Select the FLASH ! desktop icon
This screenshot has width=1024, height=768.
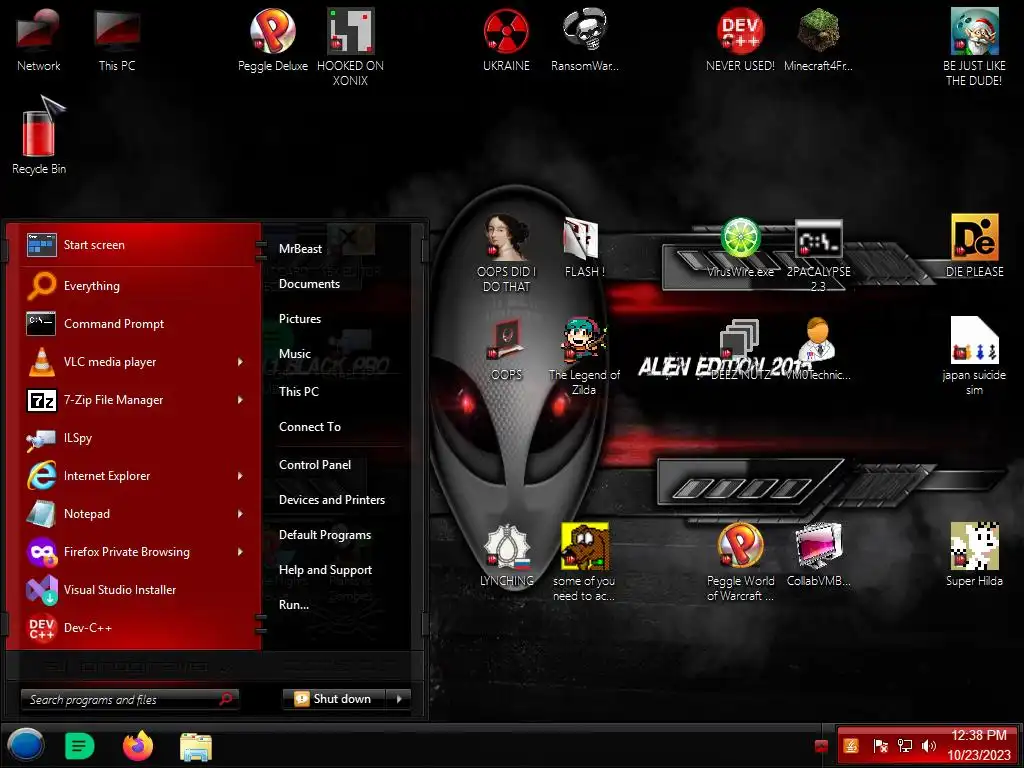coord(584,247)
